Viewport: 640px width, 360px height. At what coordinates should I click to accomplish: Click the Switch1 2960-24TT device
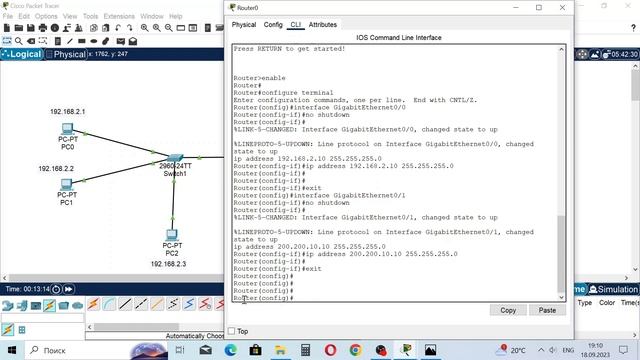tap(175, 158)
